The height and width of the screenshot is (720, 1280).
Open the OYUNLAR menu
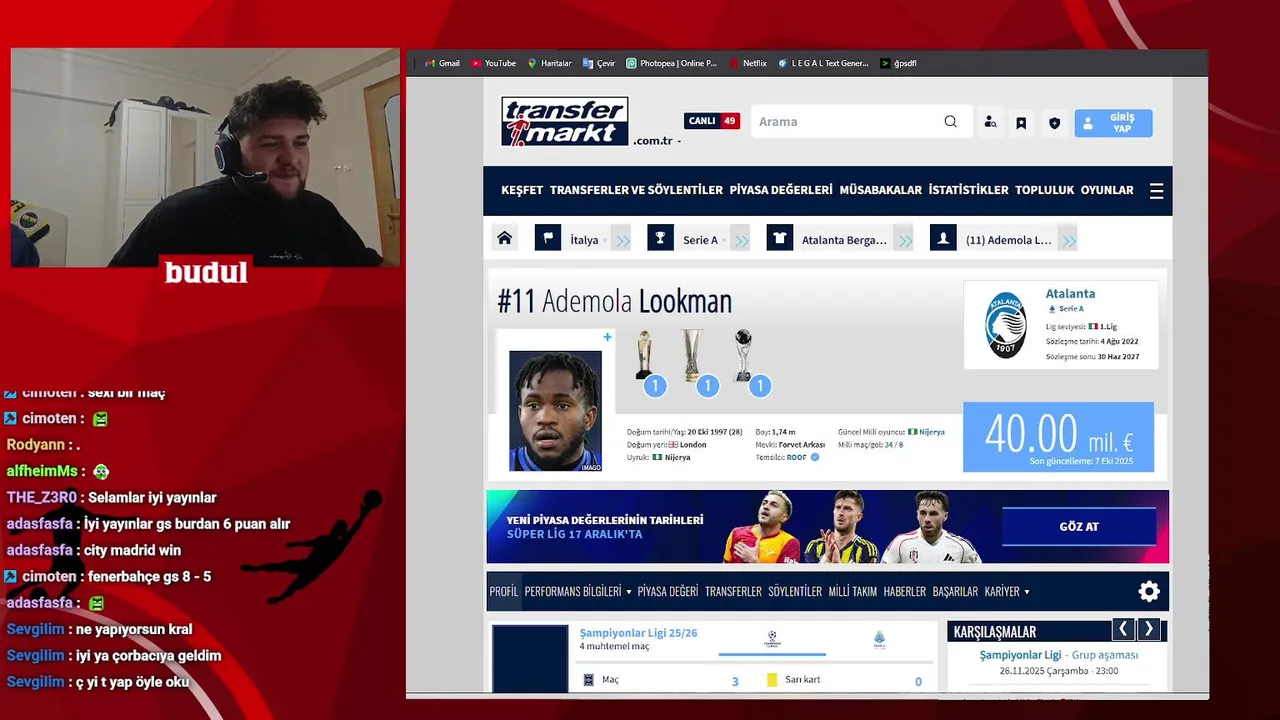[x=1107, y=190]
